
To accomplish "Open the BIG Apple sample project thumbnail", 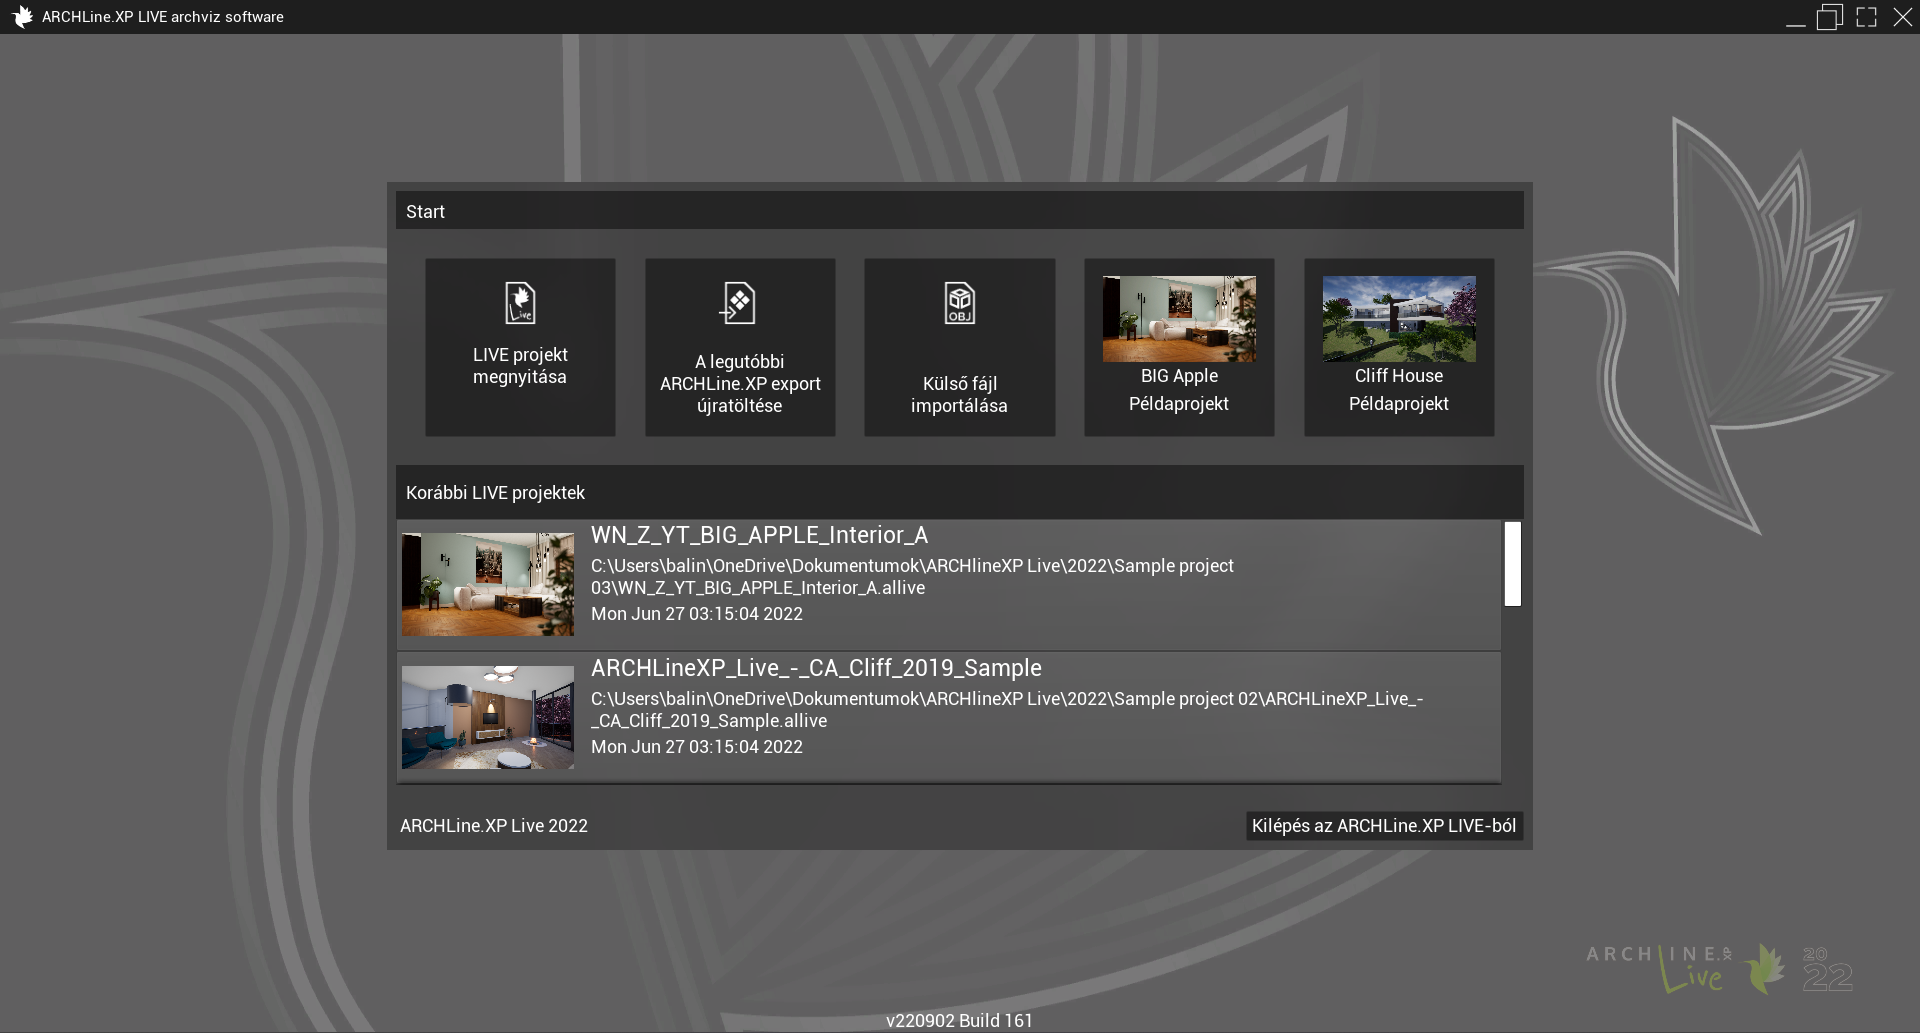I will point(1179,319).
